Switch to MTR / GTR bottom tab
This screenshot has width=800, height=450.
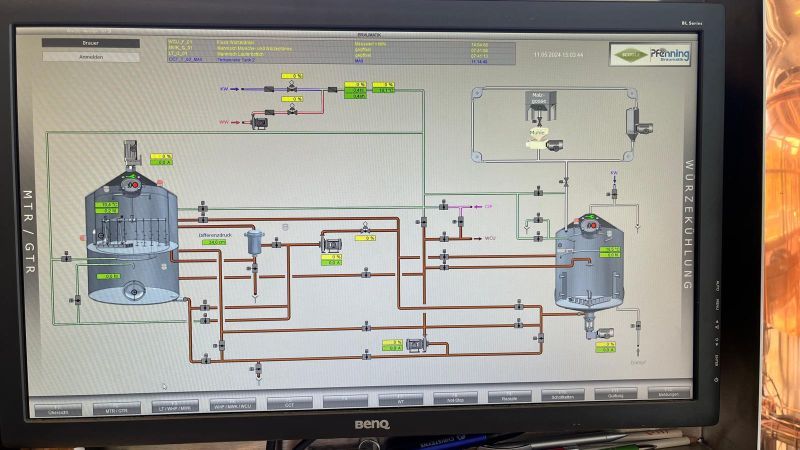(116, 409)
